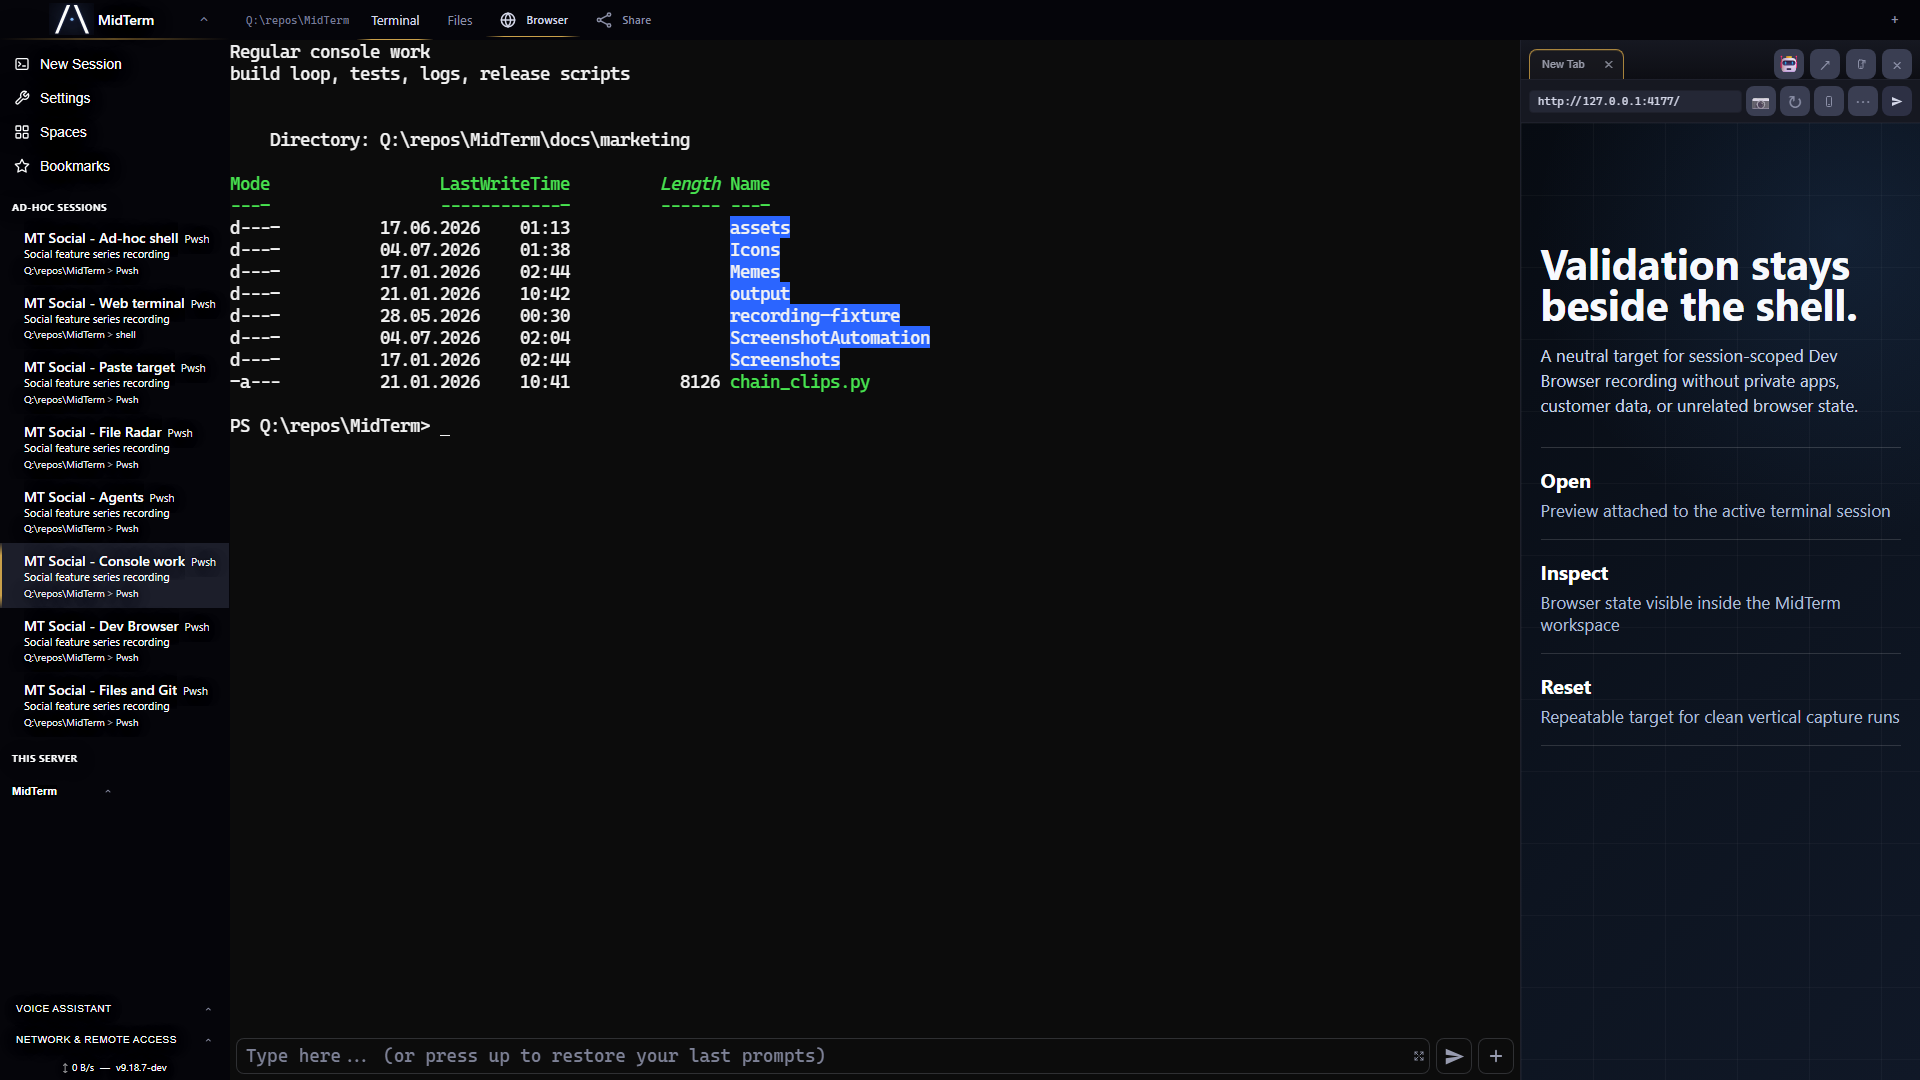Close the New Tab browser tab
Viewport: 1920px width, 1080px height.
[1608, 64]
